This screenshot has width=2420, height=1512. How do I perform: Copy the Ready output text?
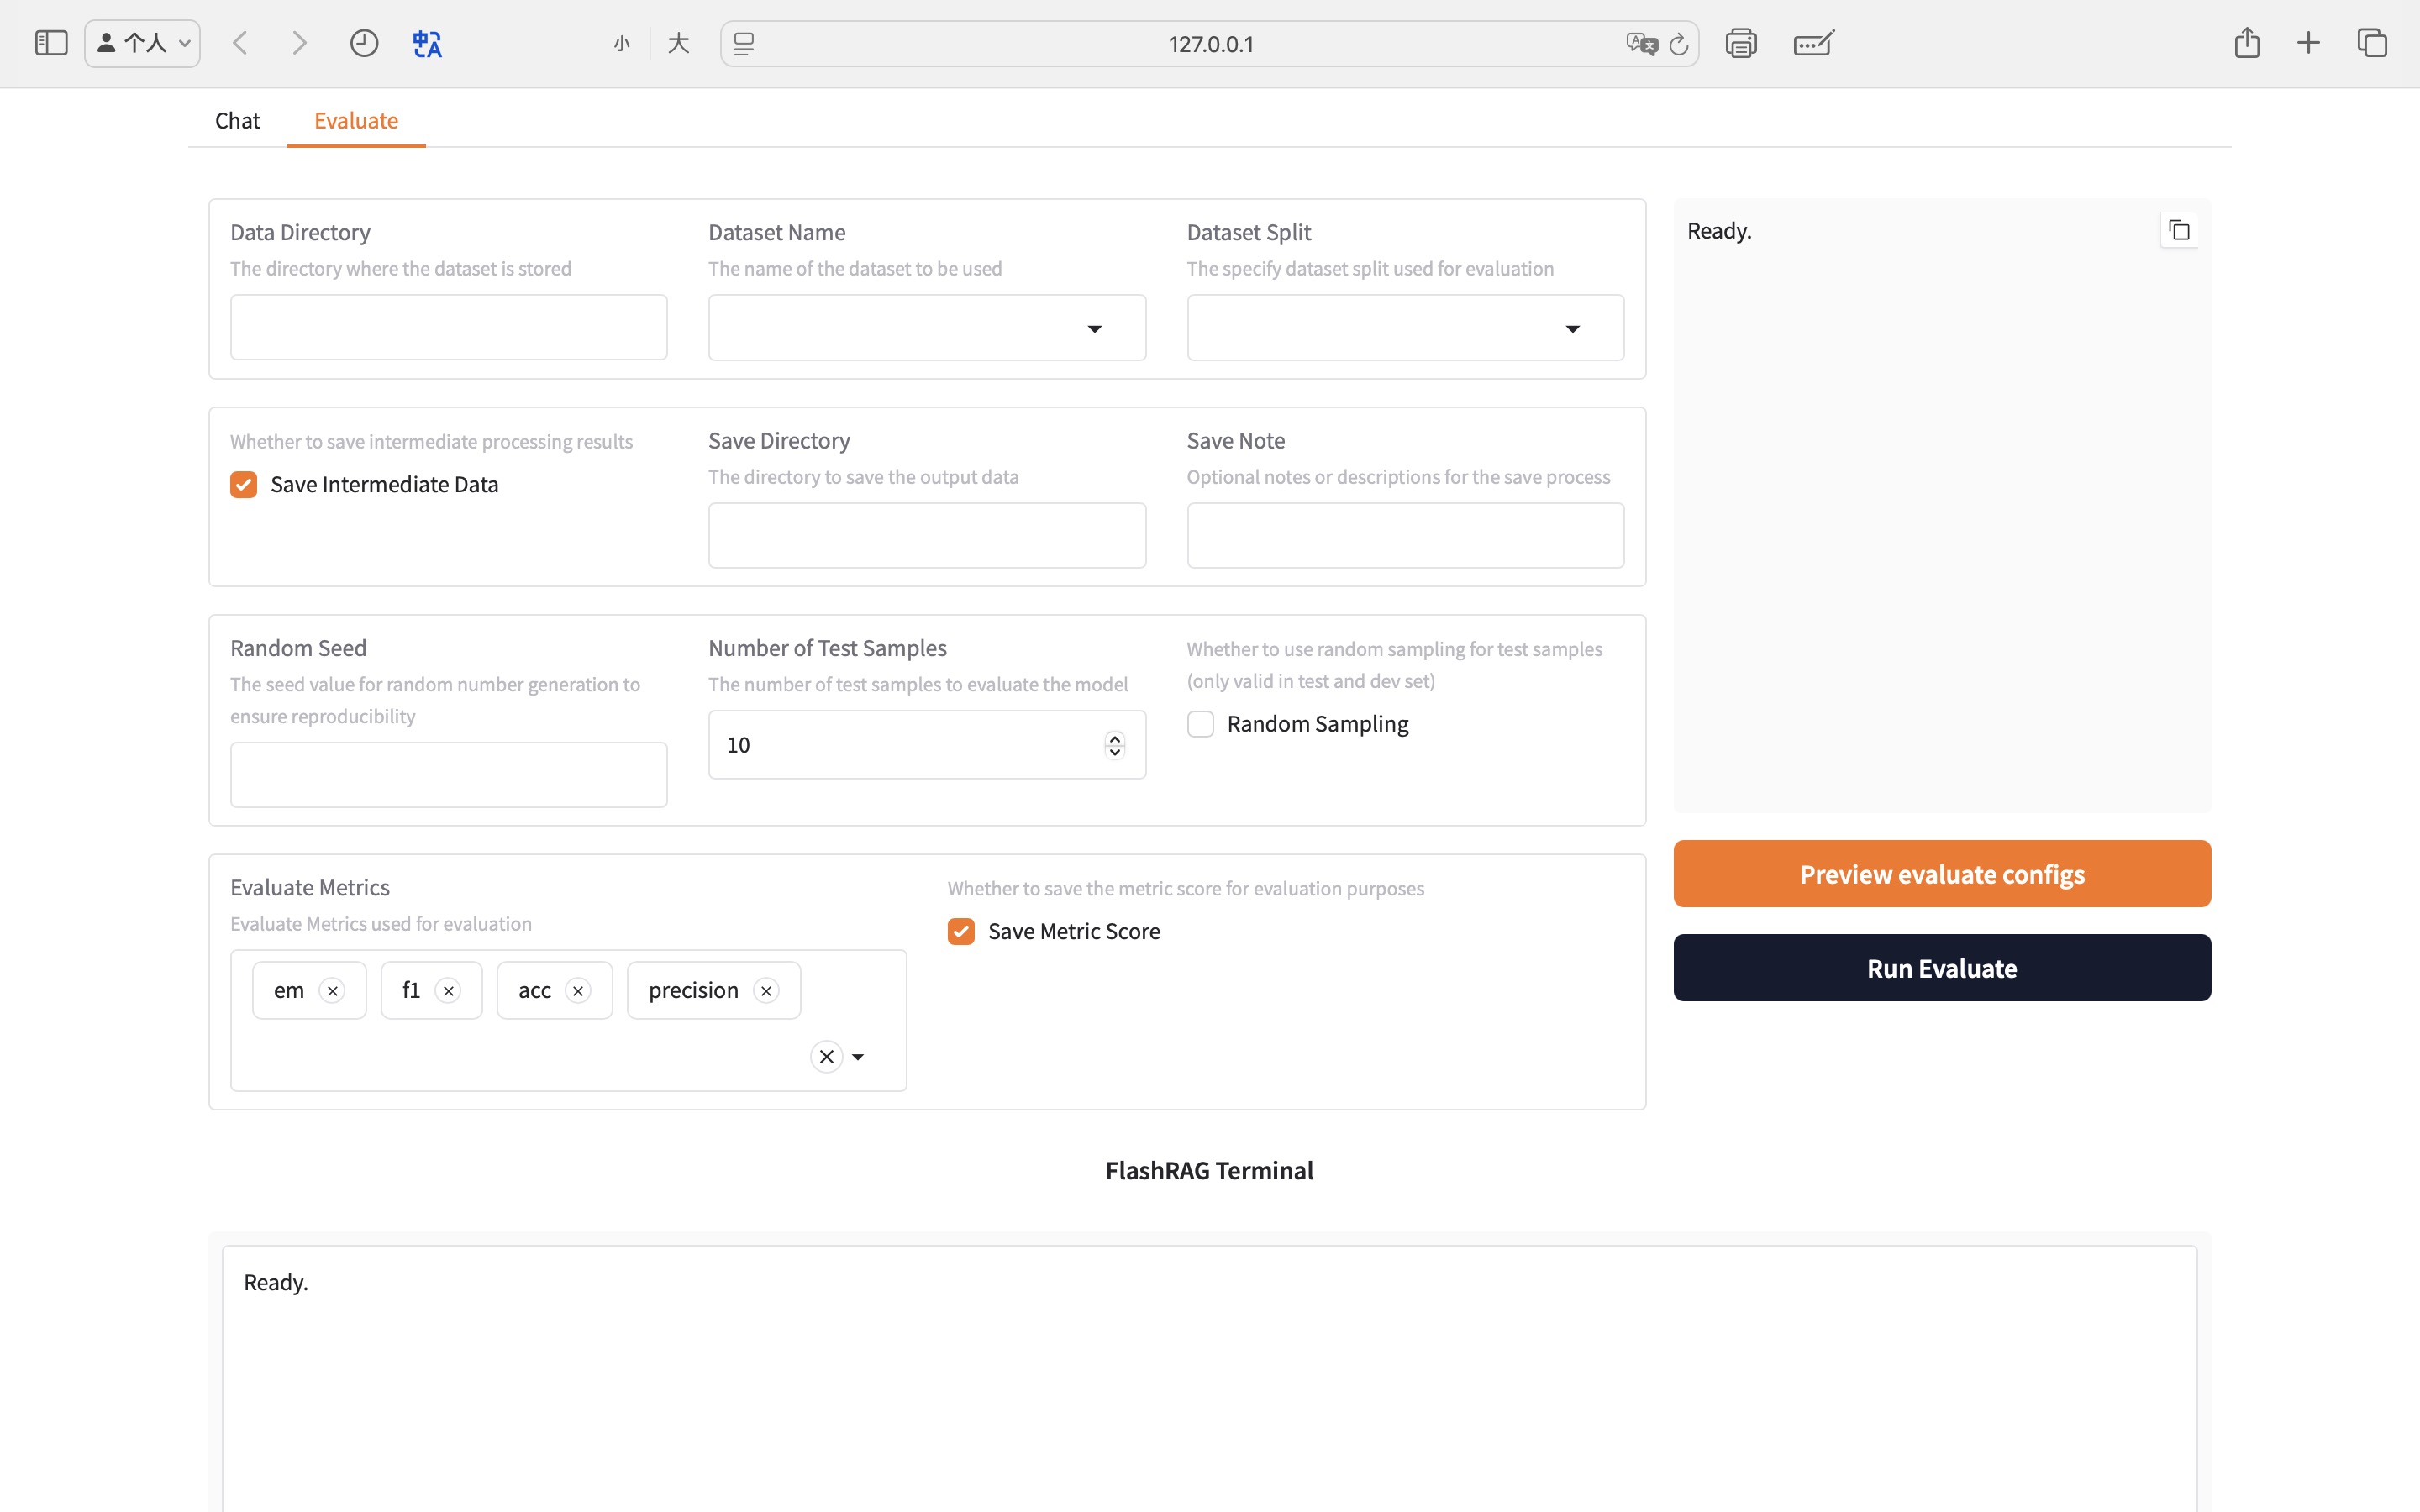pos(2179,231)
